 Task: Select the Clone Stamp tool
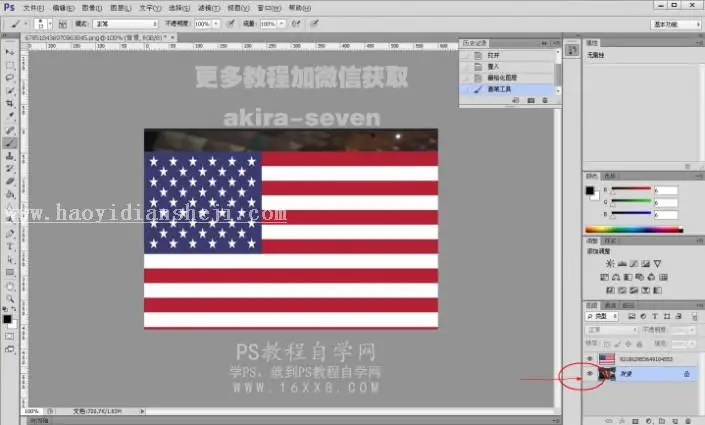point(9,156)
